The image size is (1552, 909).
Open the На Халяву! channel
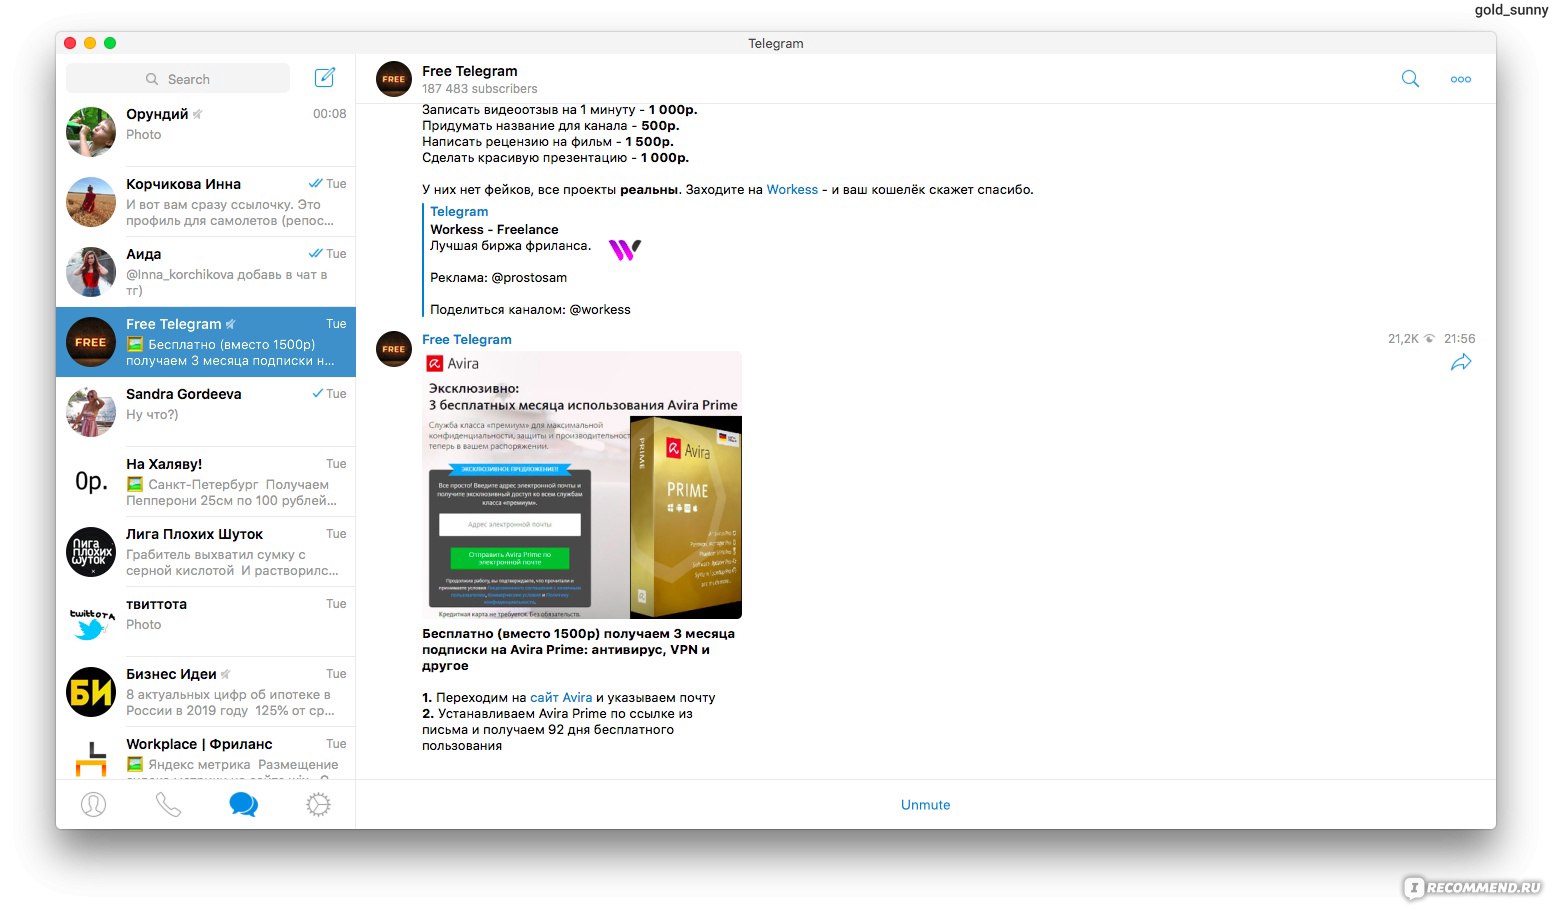tap(206, 482)
